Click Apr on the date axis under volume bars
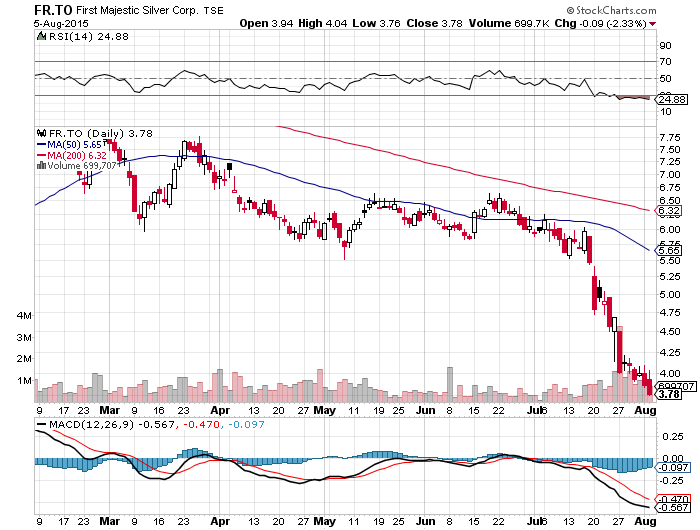Image resolution: width=700 pixels, height=530 pixels. (220, 410)
